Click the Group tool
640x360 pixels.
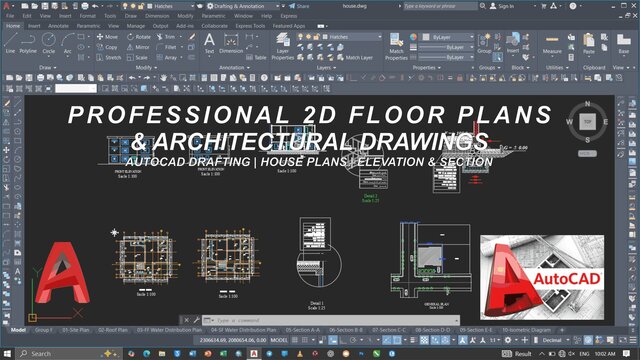484,44
